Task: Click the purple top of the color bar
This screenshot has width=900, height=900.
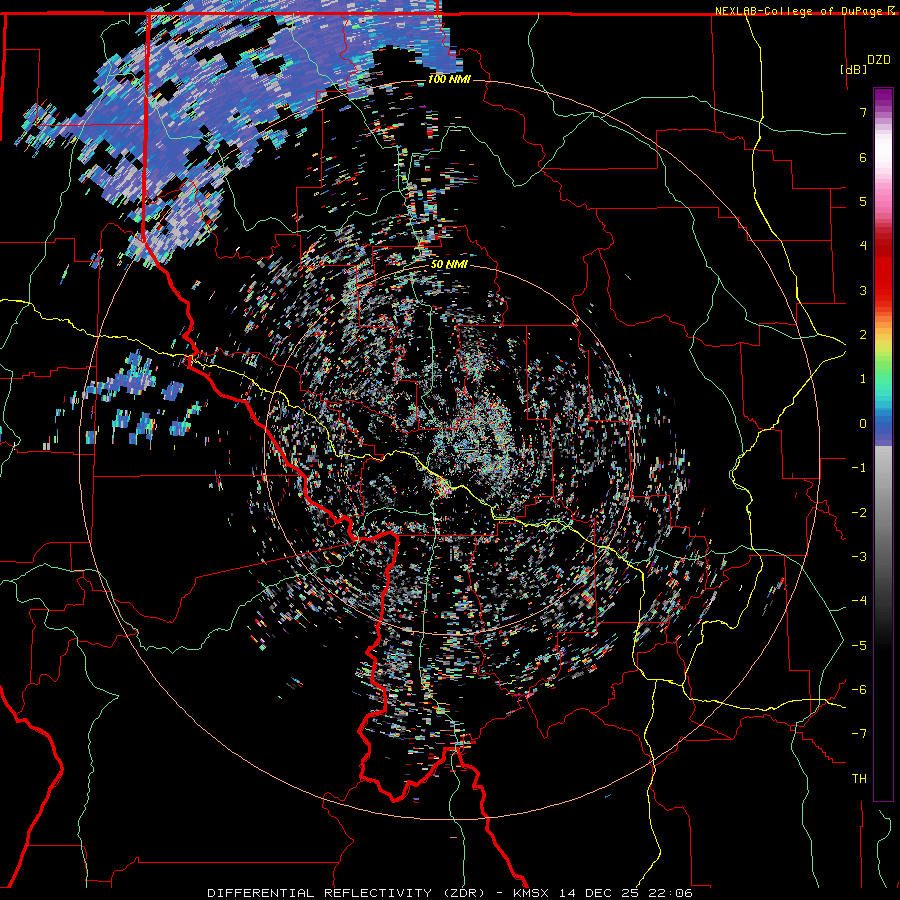Action: pyautogui.click(x=883, y=98)
